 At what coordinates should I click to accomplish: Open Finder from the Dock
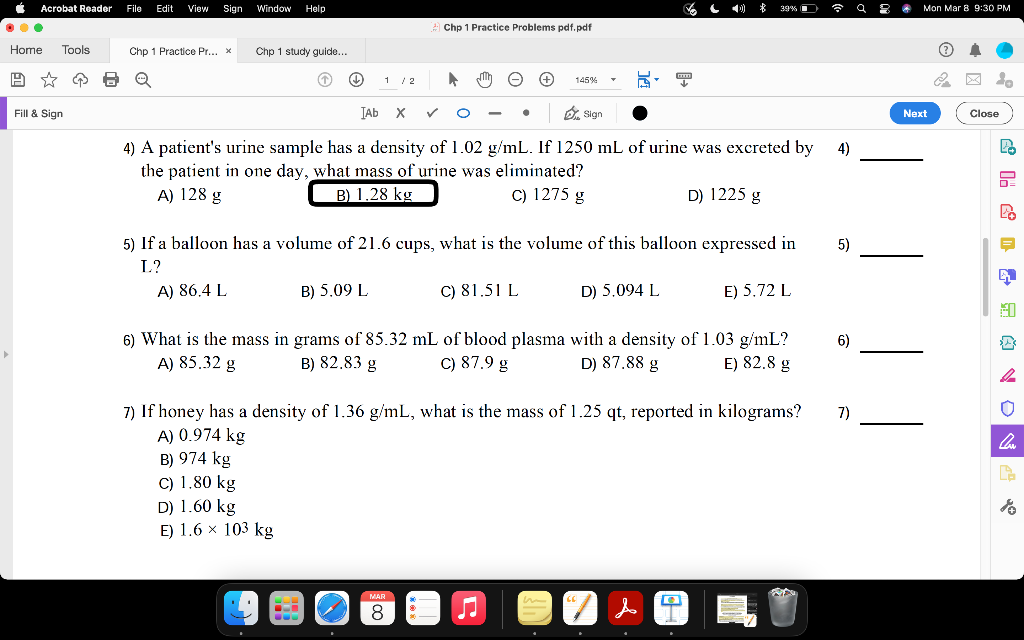pyautogui.click(x=241, y=608)
